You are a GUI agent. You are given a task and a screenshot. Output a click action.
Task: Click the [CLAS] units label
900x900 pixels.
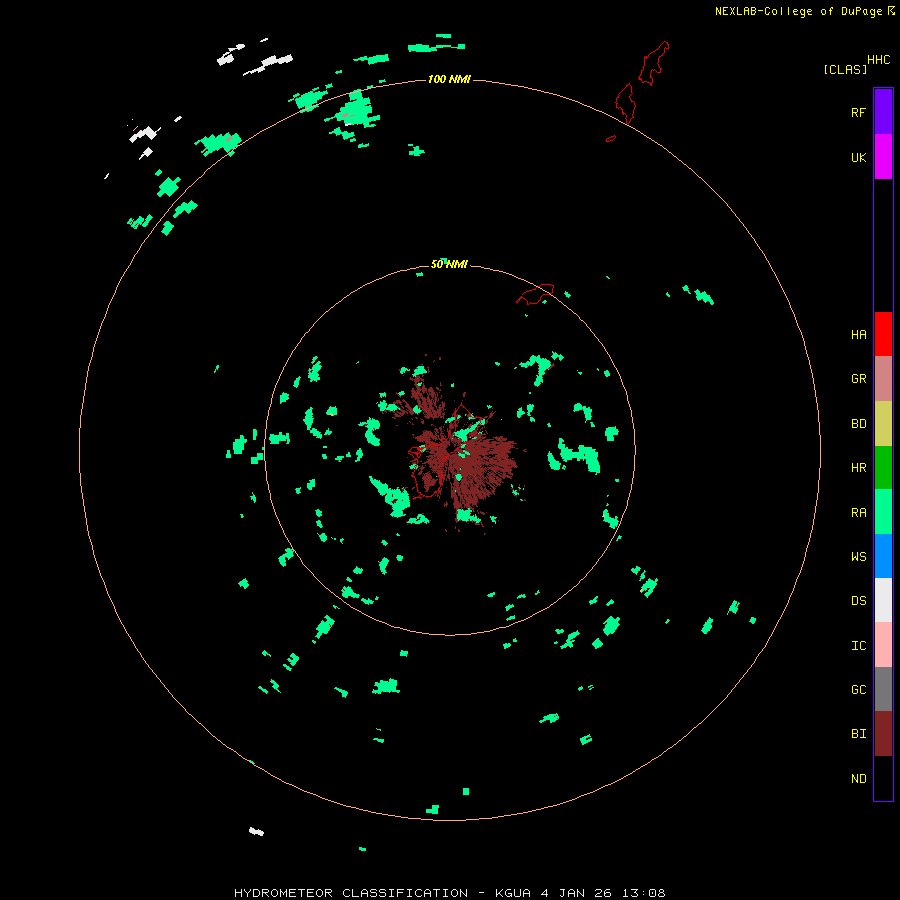coord(845,69)
